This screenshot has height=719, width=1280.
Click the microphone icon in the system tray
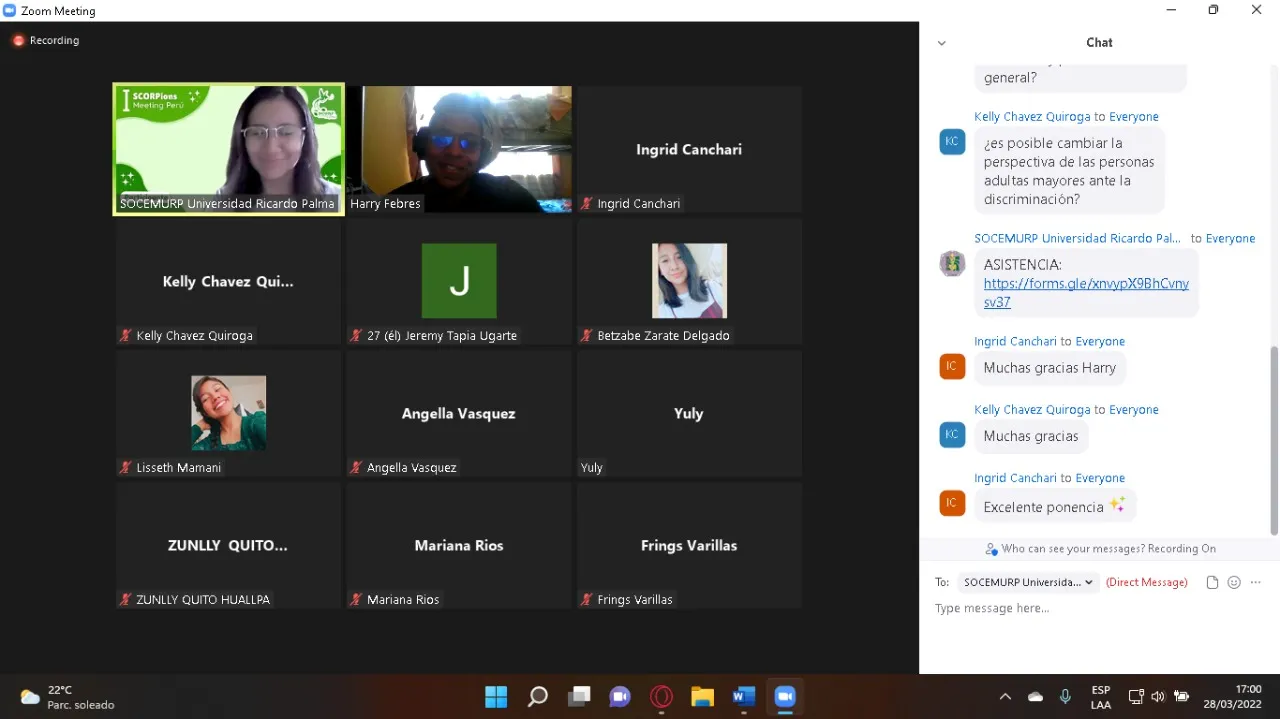point(1064,696)
